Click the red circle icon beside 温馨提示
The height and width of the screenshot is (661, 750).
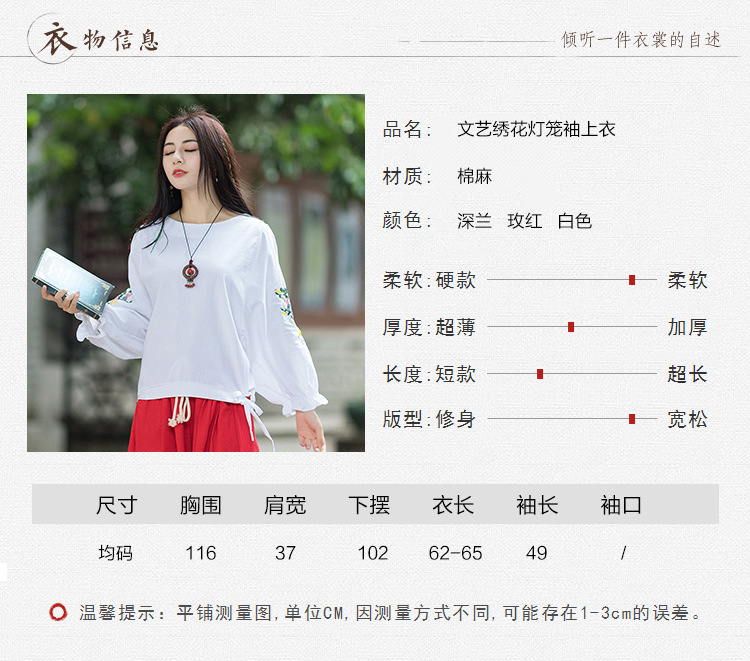coord(58,612)
